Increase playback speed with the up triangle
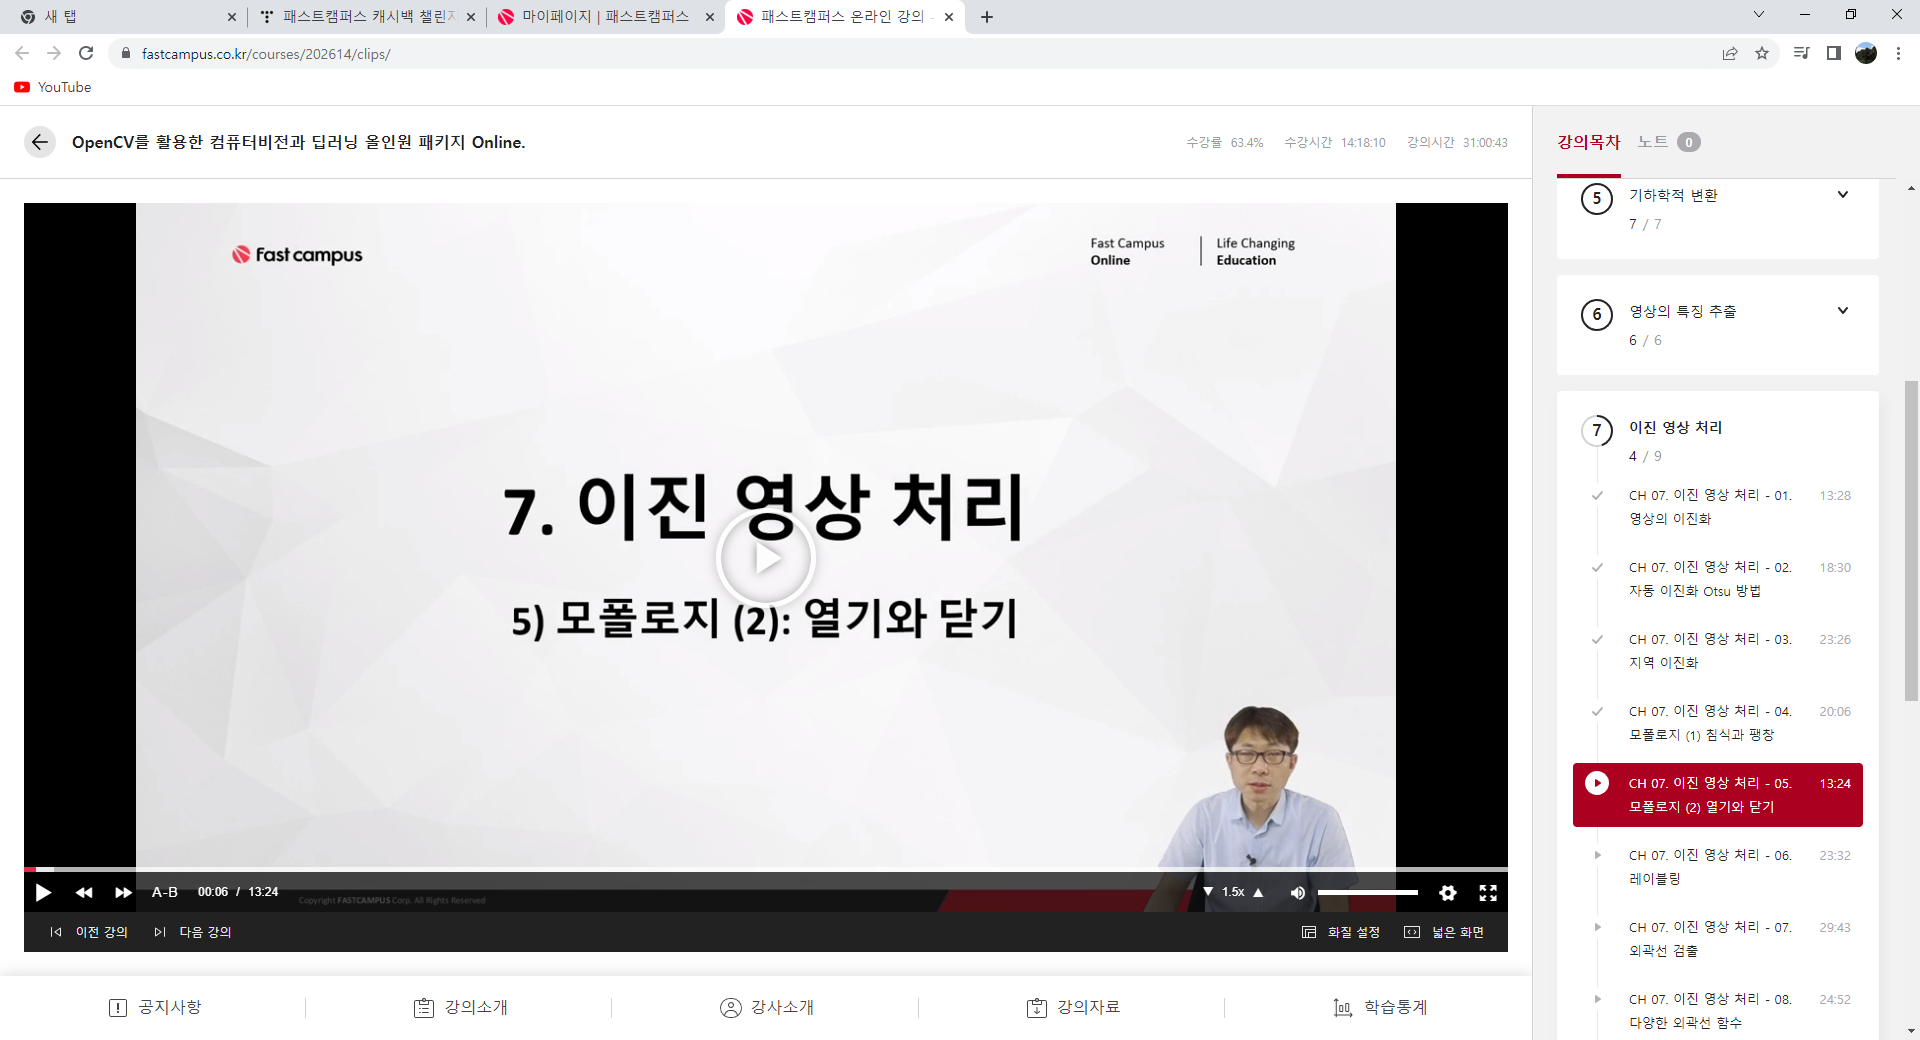Viewport: 1920px width, 1040px height. [1258, 892]
